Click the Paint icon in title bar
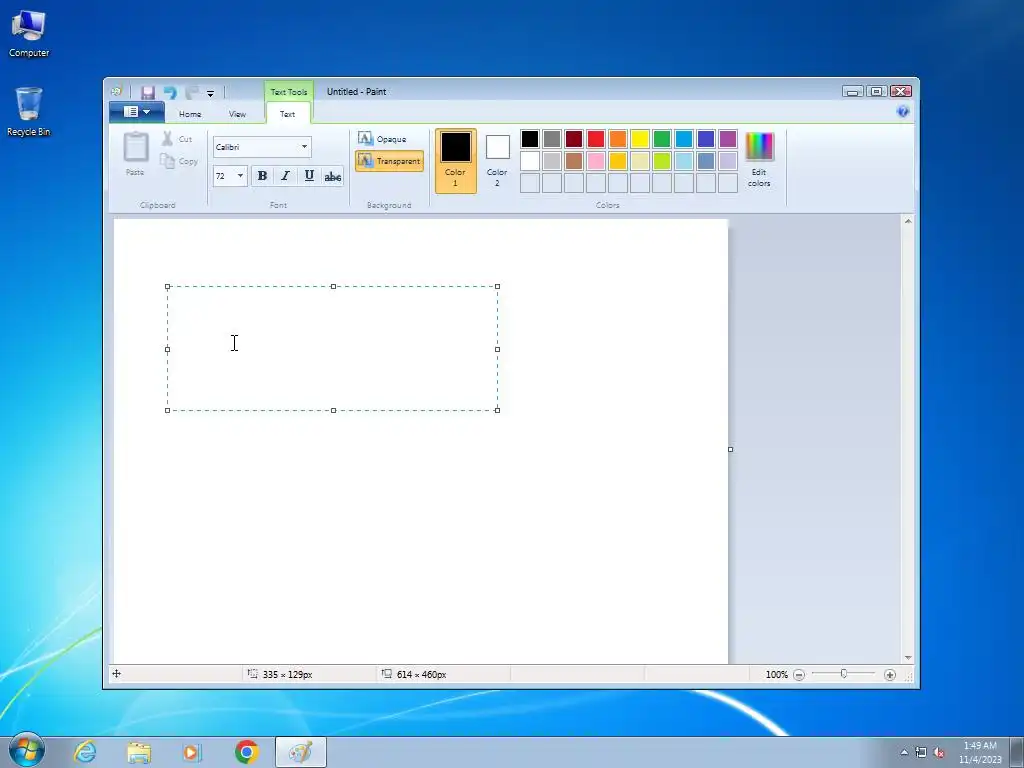This screenshot has width=1024, height=768. coord(116,91)
